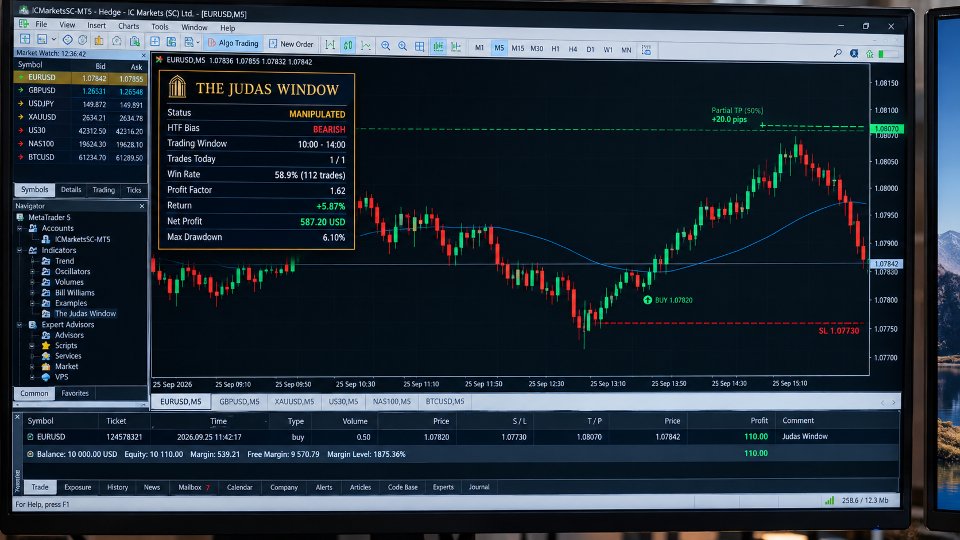
Task: Expand the Oscillators folder
Action: pyautogui.click(x=32, y=272)
